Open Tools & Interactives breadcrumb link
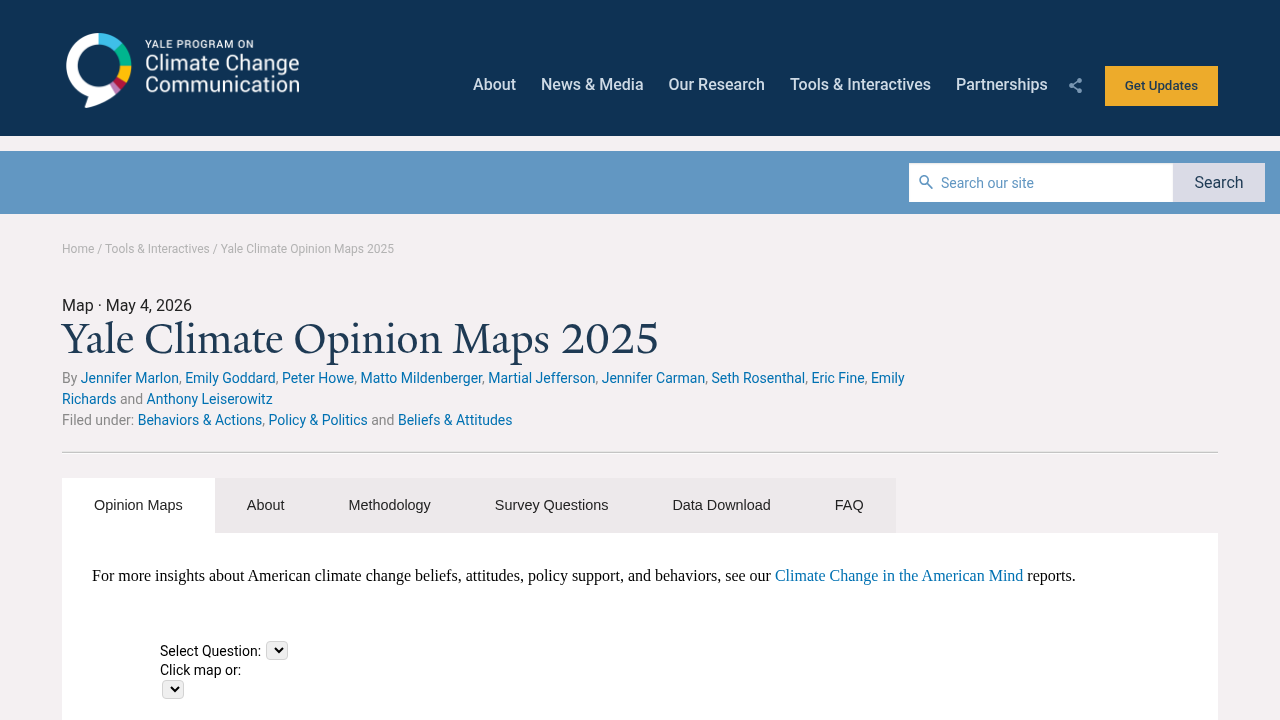This screenshot has height=720, width=1280. point(157,249)
